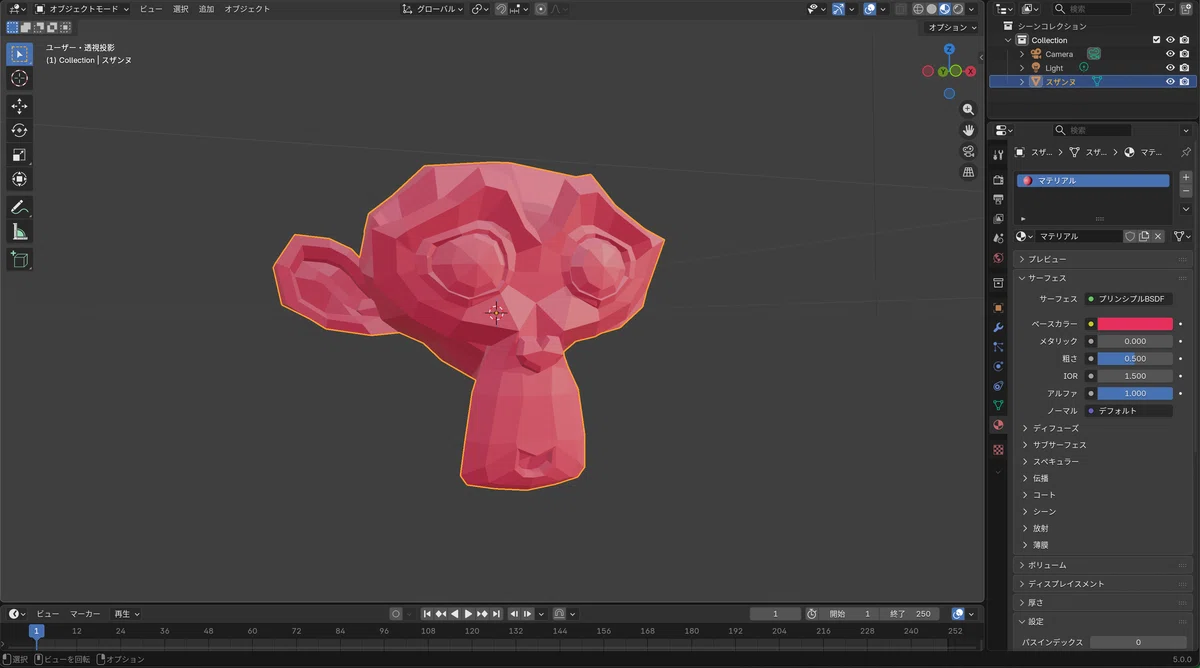Image resolution: width=1200 pixels, height=668 pixels.
Task: Open the Output properties tab
Action: pos(998,199)
